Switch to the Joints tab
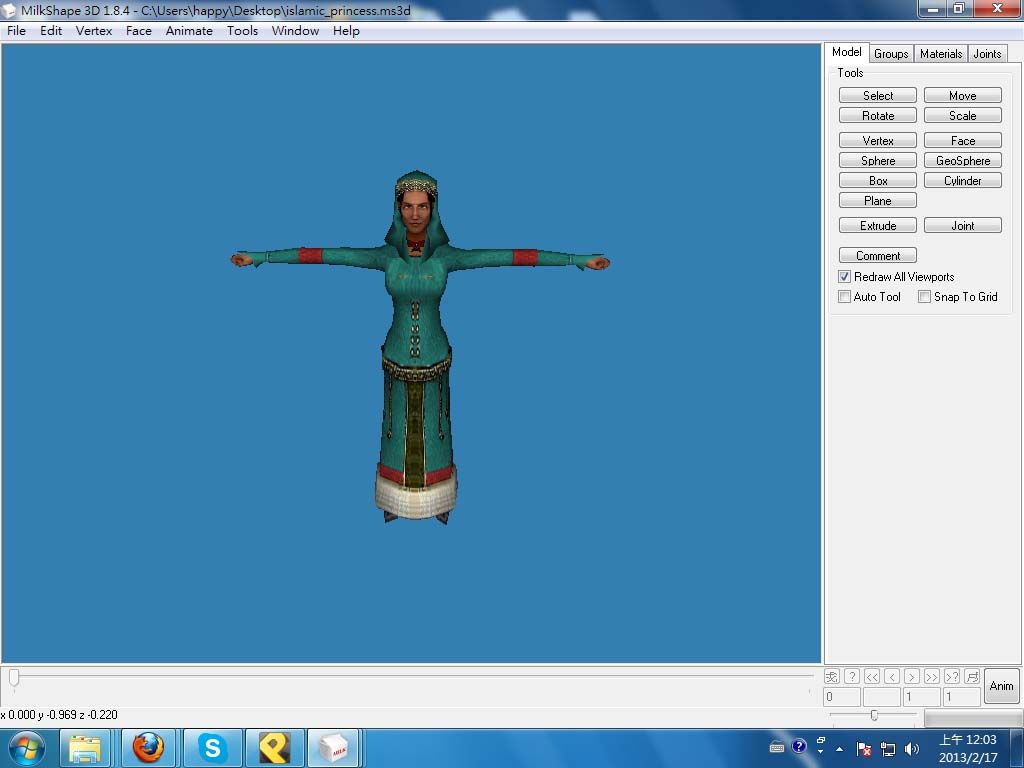 click(x=987, y=54)
